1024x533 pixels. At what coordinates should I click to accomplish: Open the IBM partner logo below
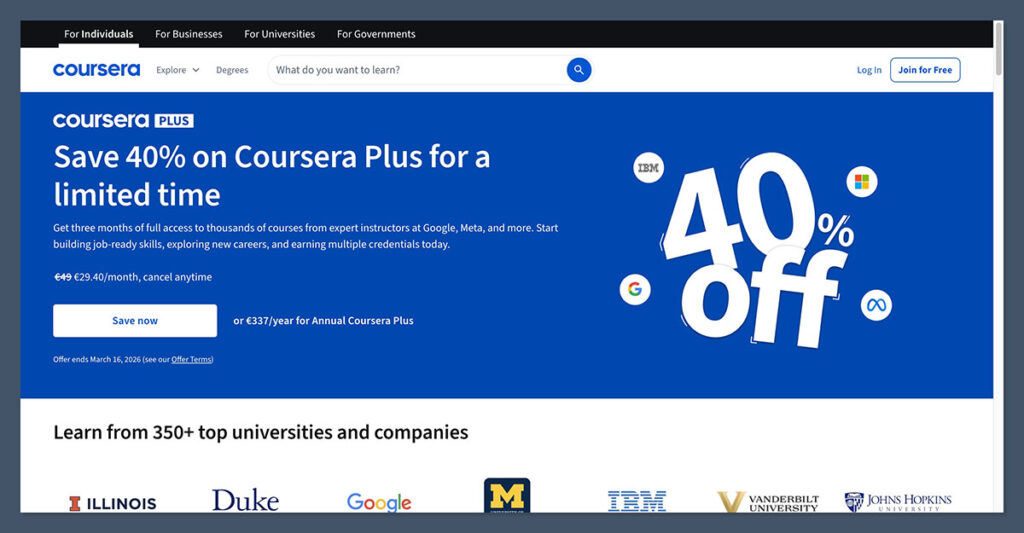click(637, 501)
